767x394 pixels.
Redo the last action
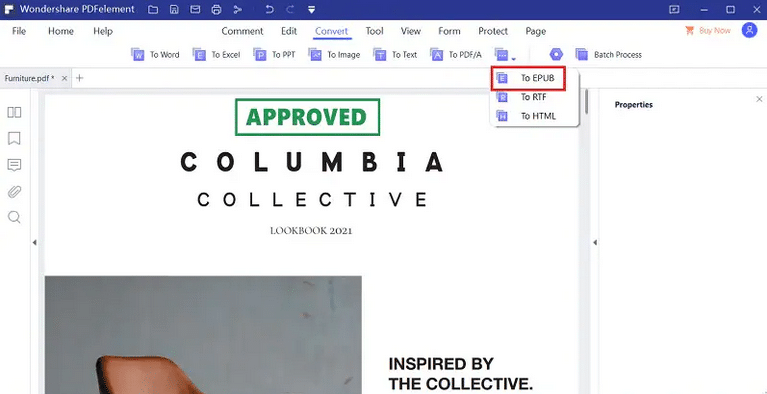click(x=290, y=9)
